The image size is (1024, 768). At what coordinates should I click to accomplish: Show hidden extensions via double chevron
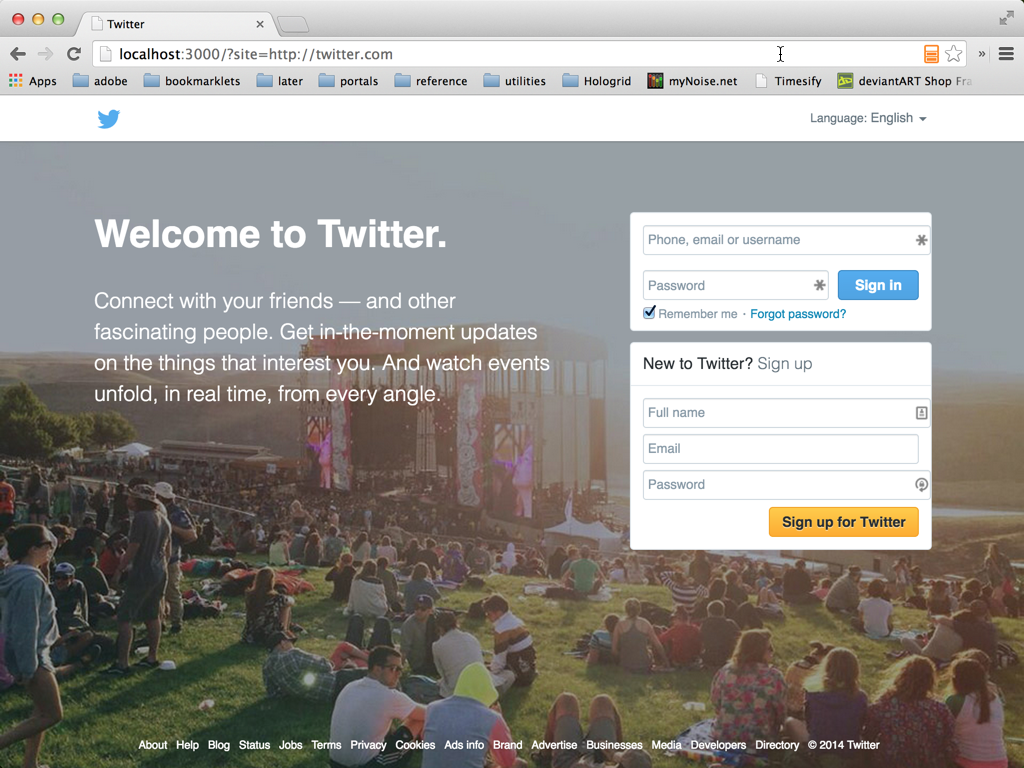(982, 54)
